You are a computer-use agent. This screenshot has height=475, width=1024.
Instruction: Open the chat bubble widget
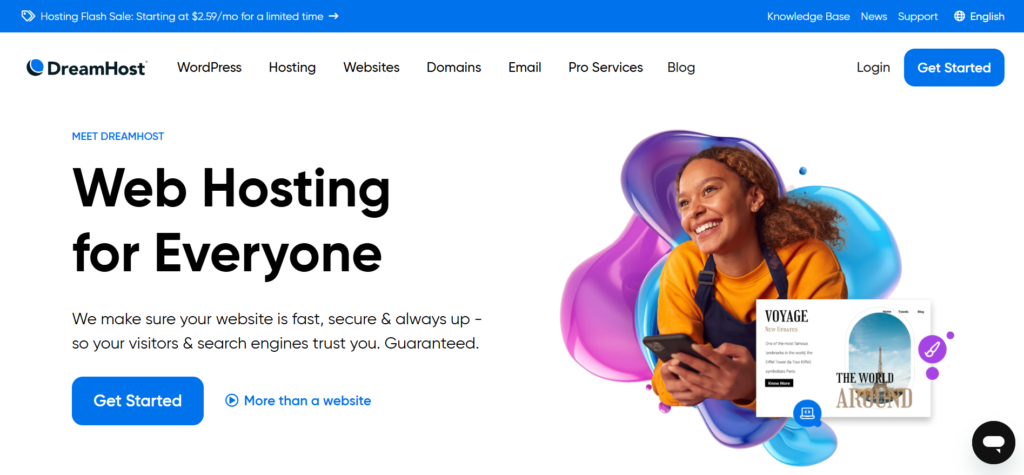click(x=993, y=442)
